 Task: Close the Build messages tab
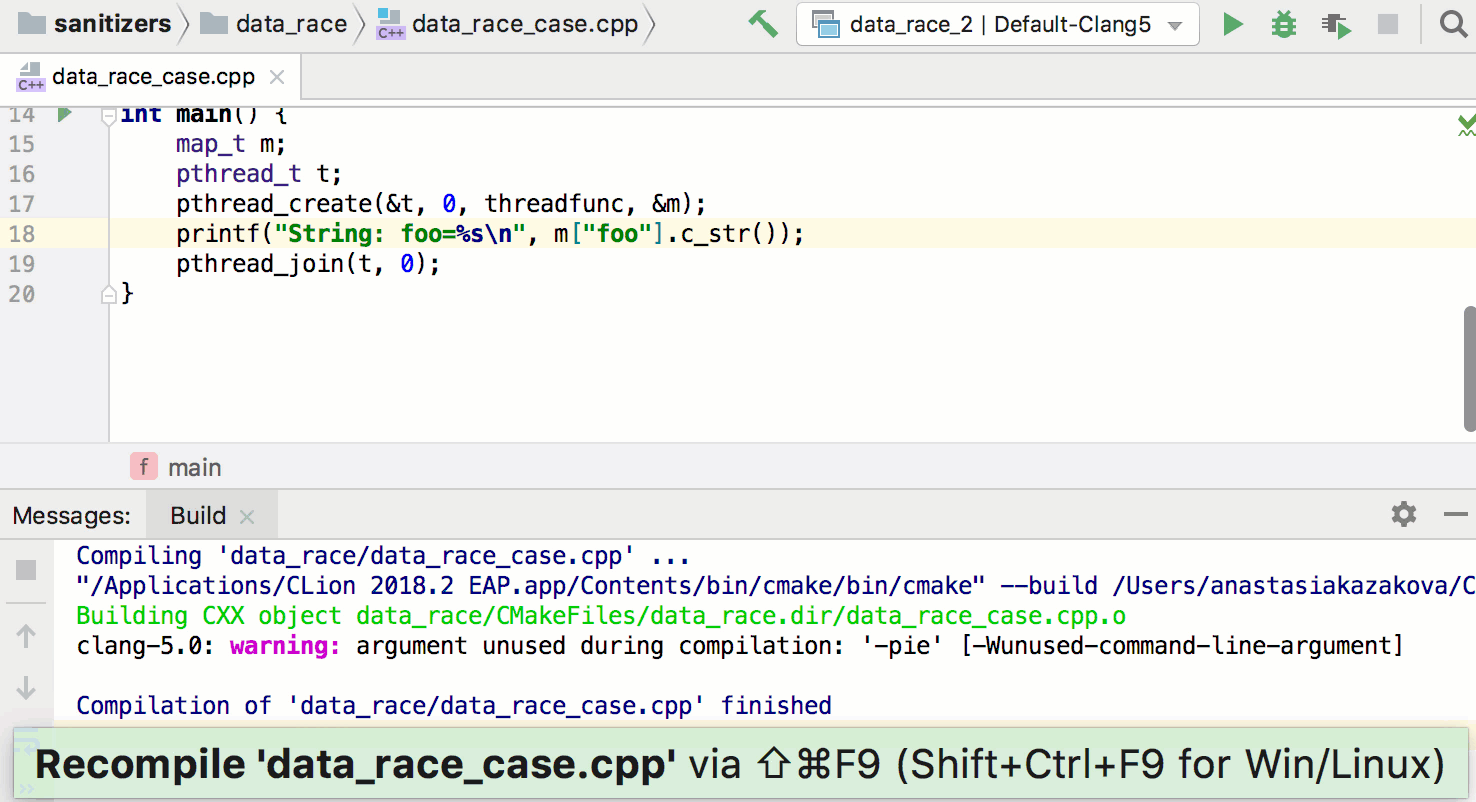(x=247, y=517)
